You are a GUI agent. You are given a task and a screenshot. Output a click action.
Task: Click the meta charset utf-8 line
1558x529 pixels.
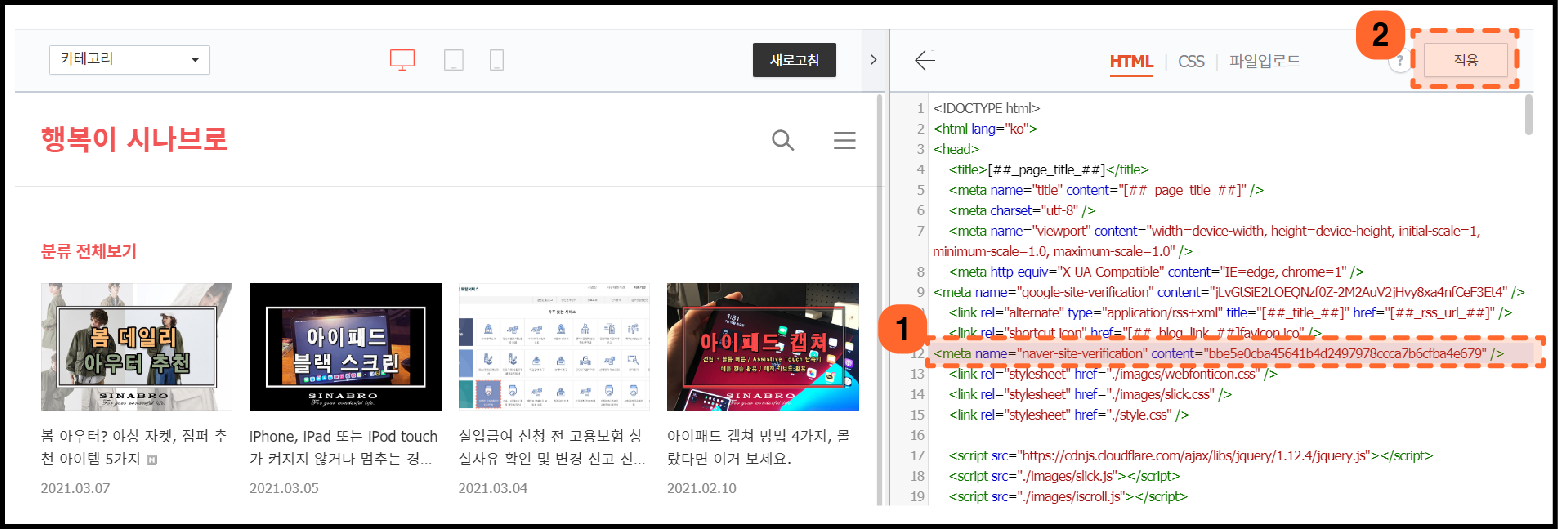pyautogui.click(x=1023, y=210)
